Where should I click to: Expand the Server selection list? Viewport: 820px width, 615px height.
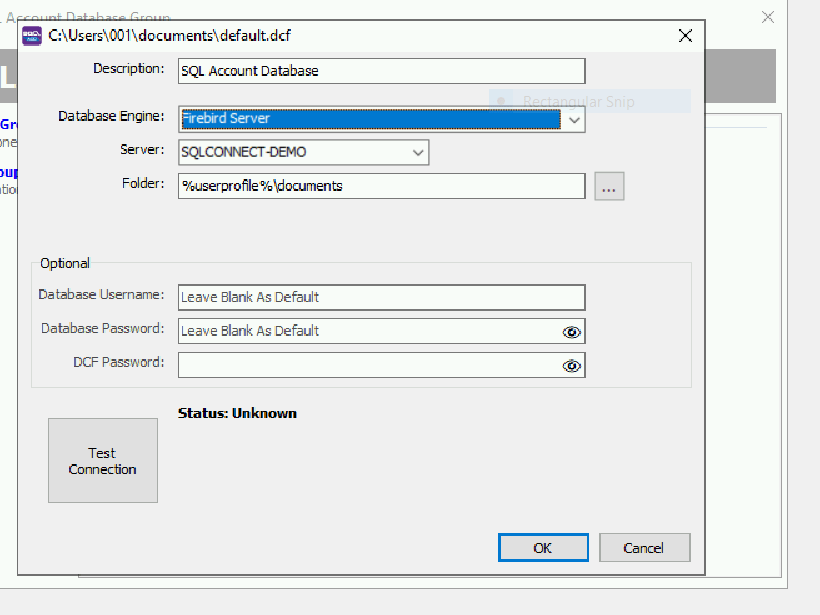click(417, 153)
